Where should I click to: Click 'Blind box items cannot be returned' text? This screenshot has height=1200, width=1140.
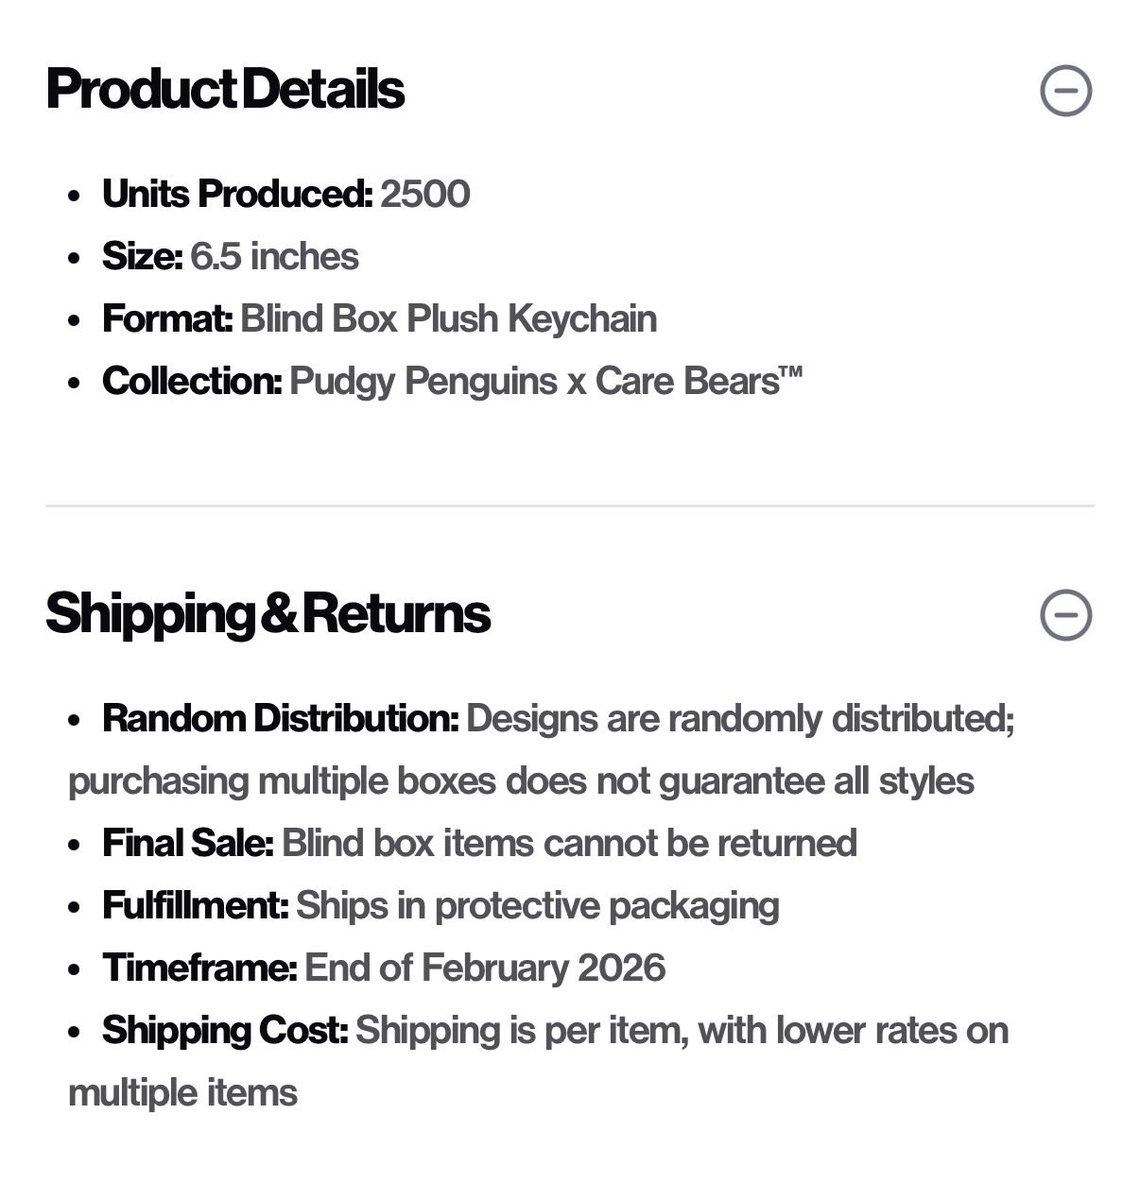pos(569,843)
